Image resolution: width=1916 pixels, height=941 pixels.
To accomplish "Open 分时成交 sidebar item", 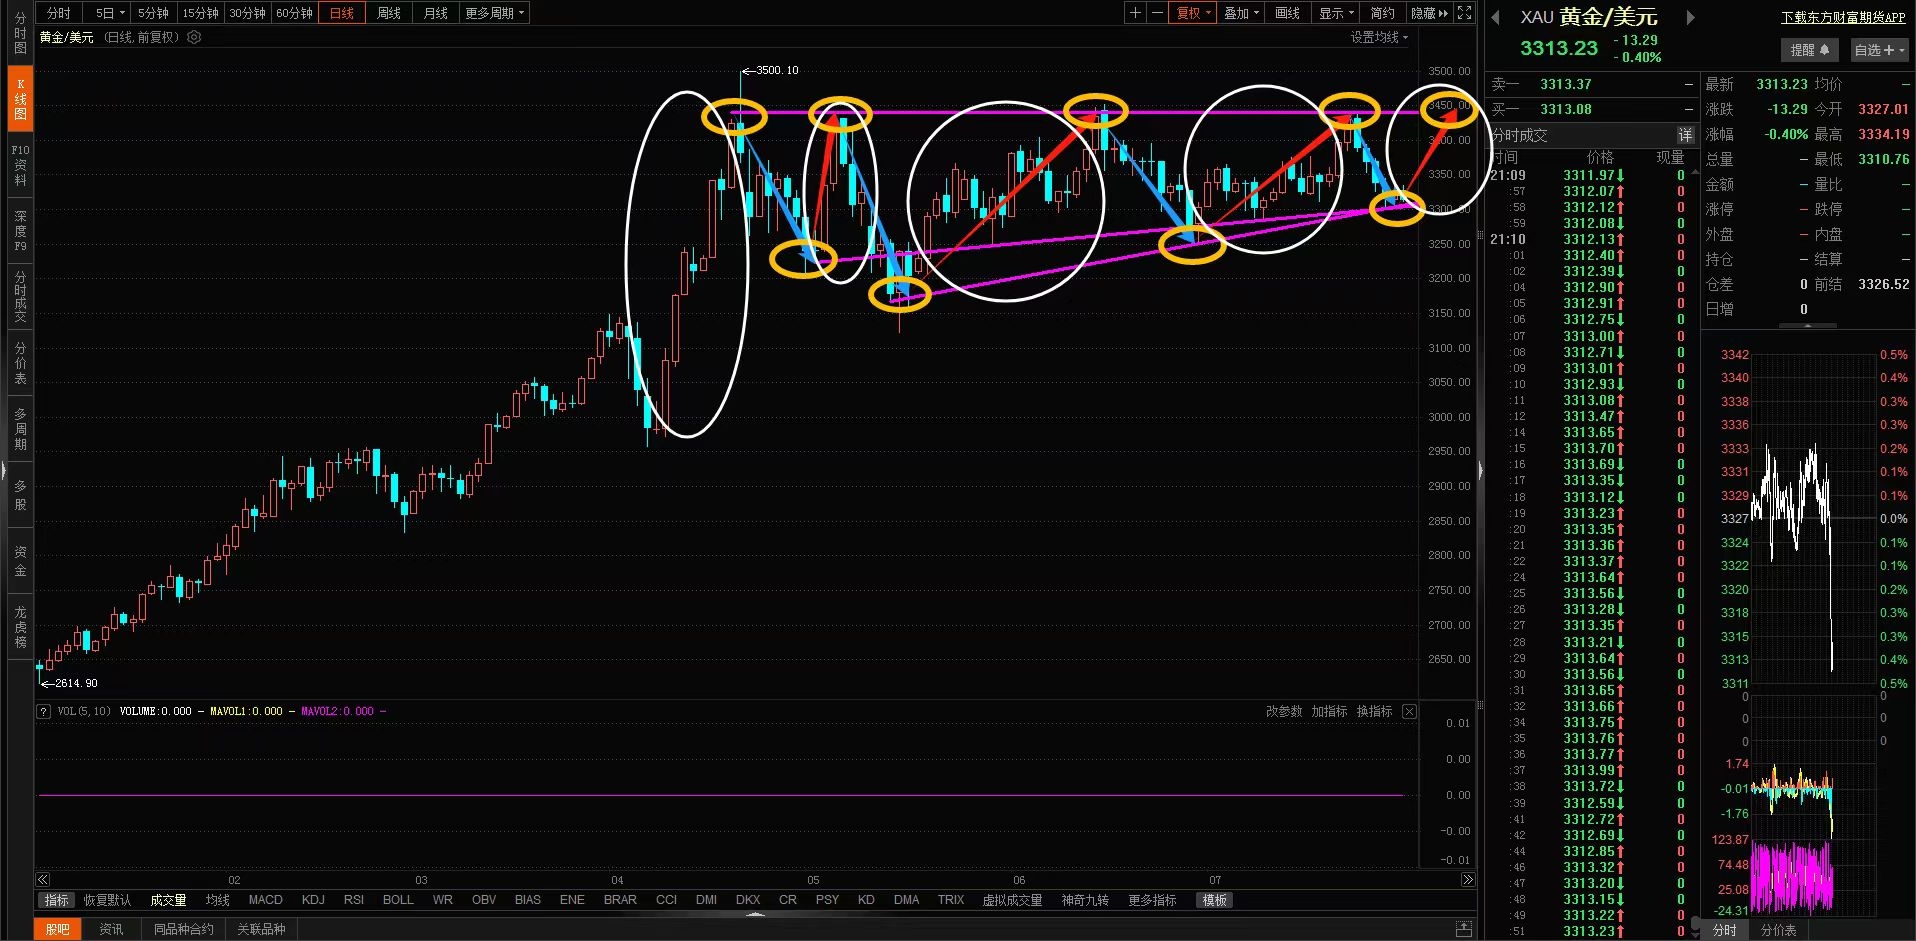I will coord(20,296).
